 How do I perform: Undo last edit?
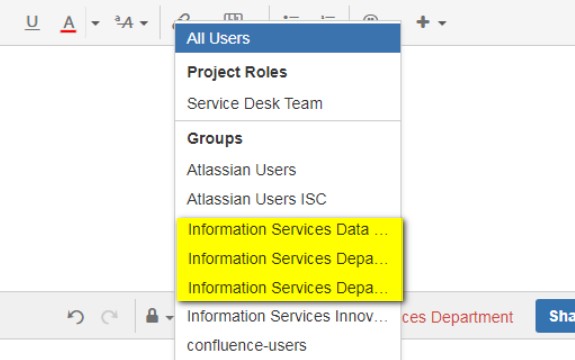point(76,316)
